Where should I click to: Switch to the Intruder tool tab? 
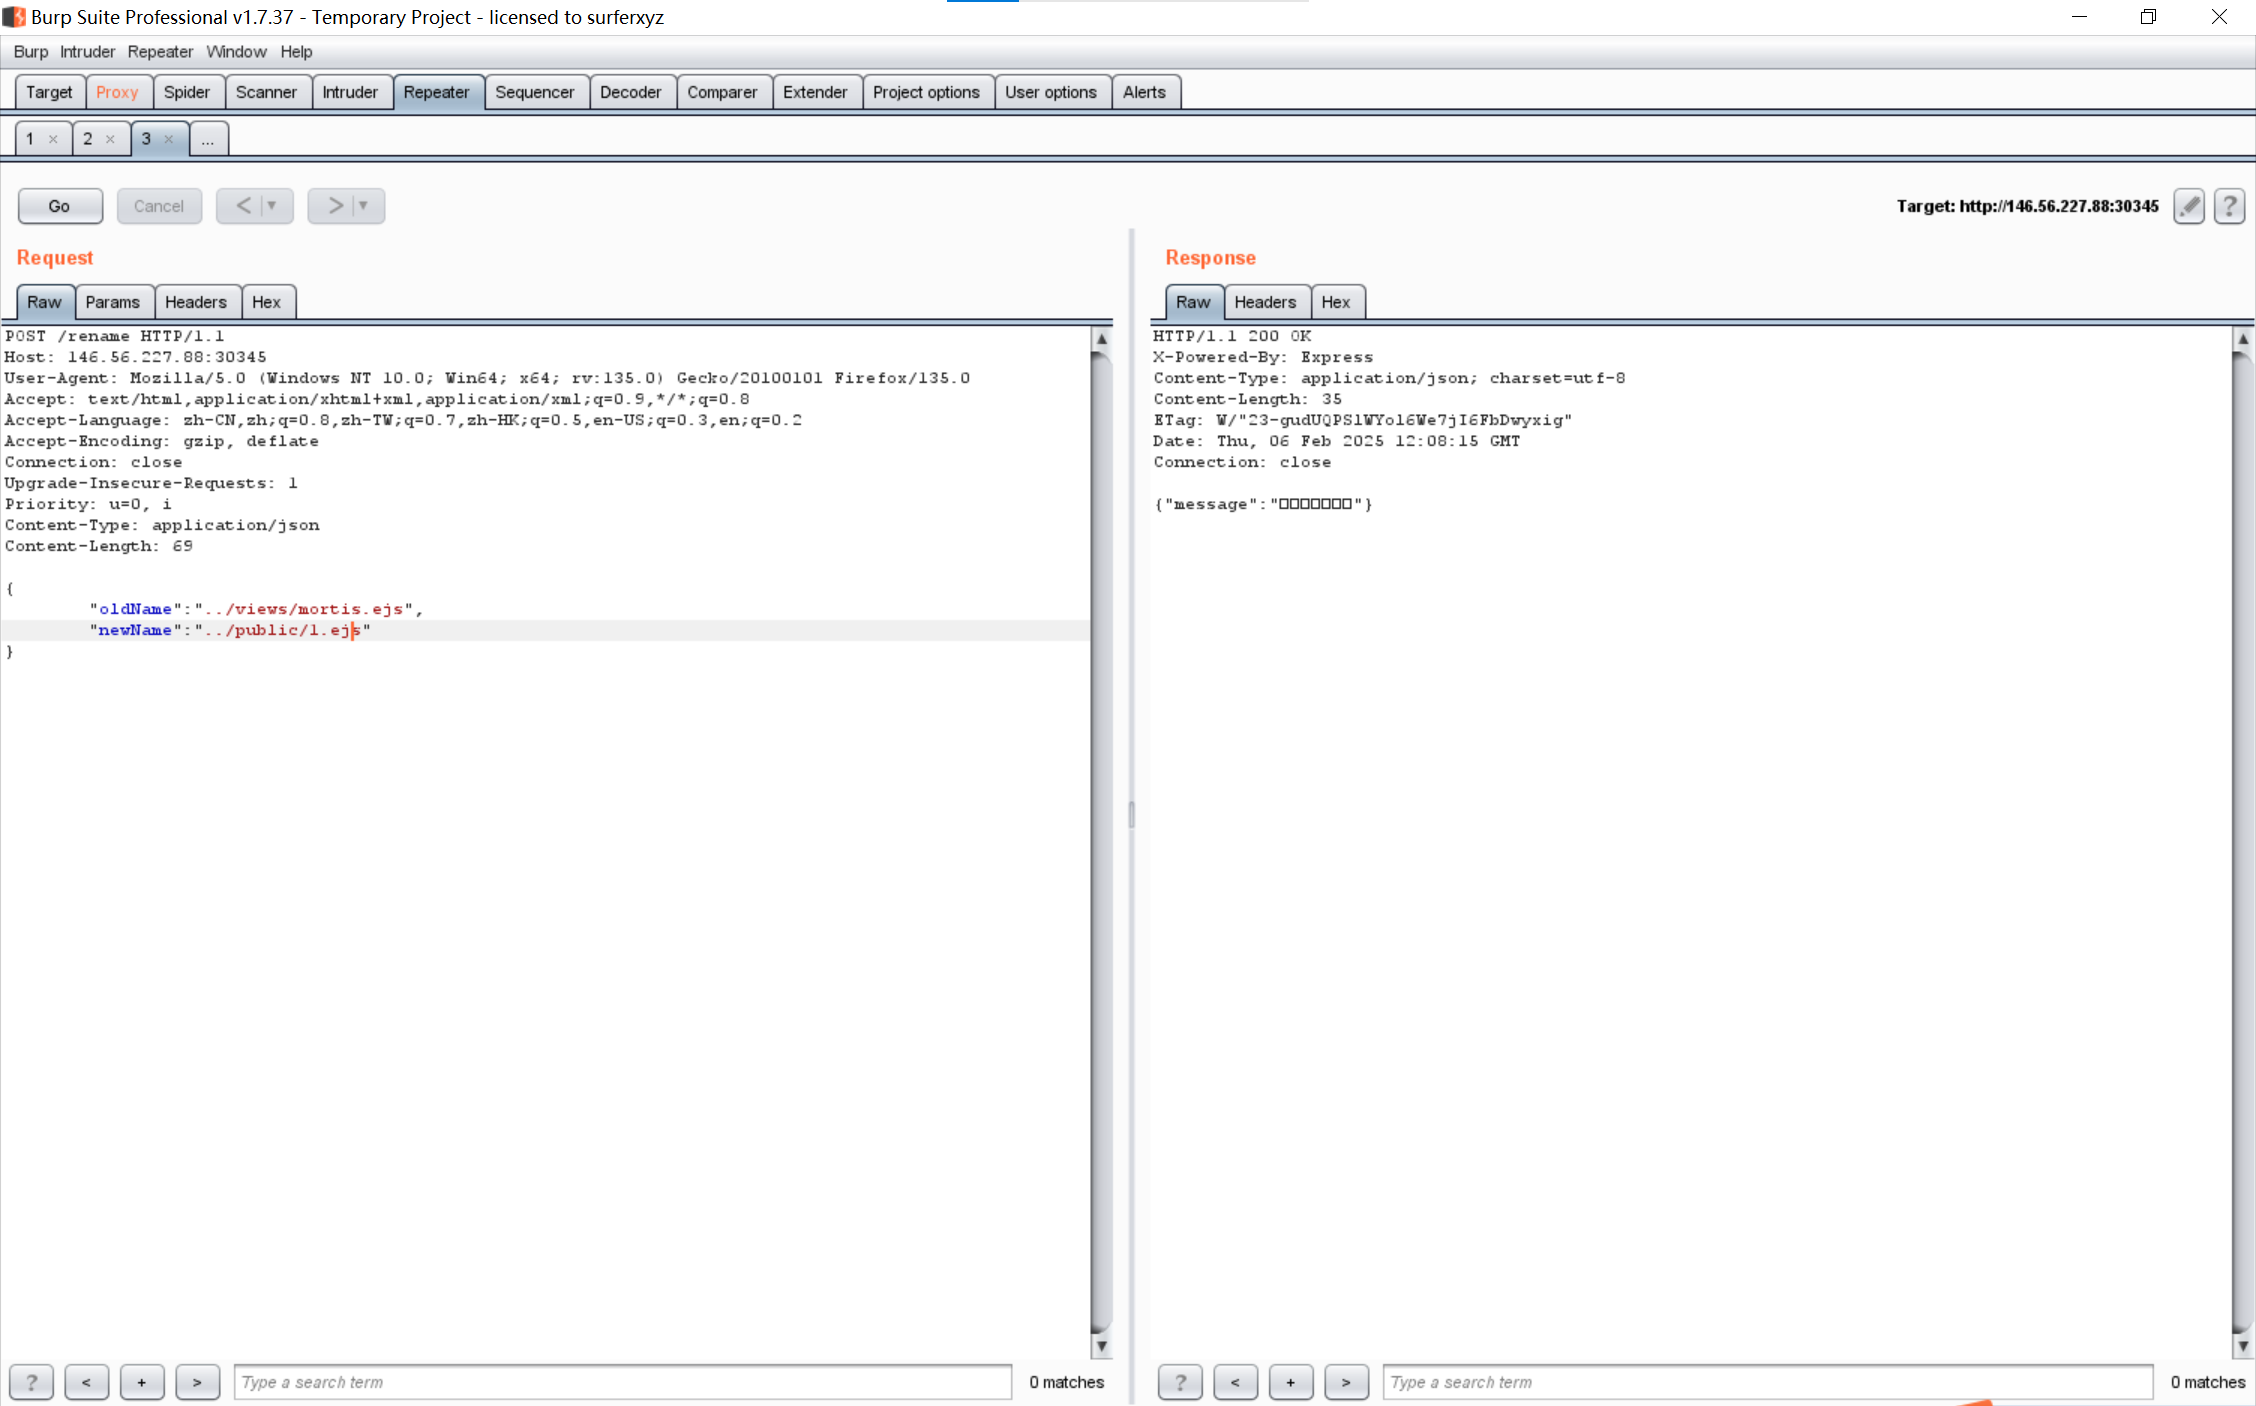(350, 92)
